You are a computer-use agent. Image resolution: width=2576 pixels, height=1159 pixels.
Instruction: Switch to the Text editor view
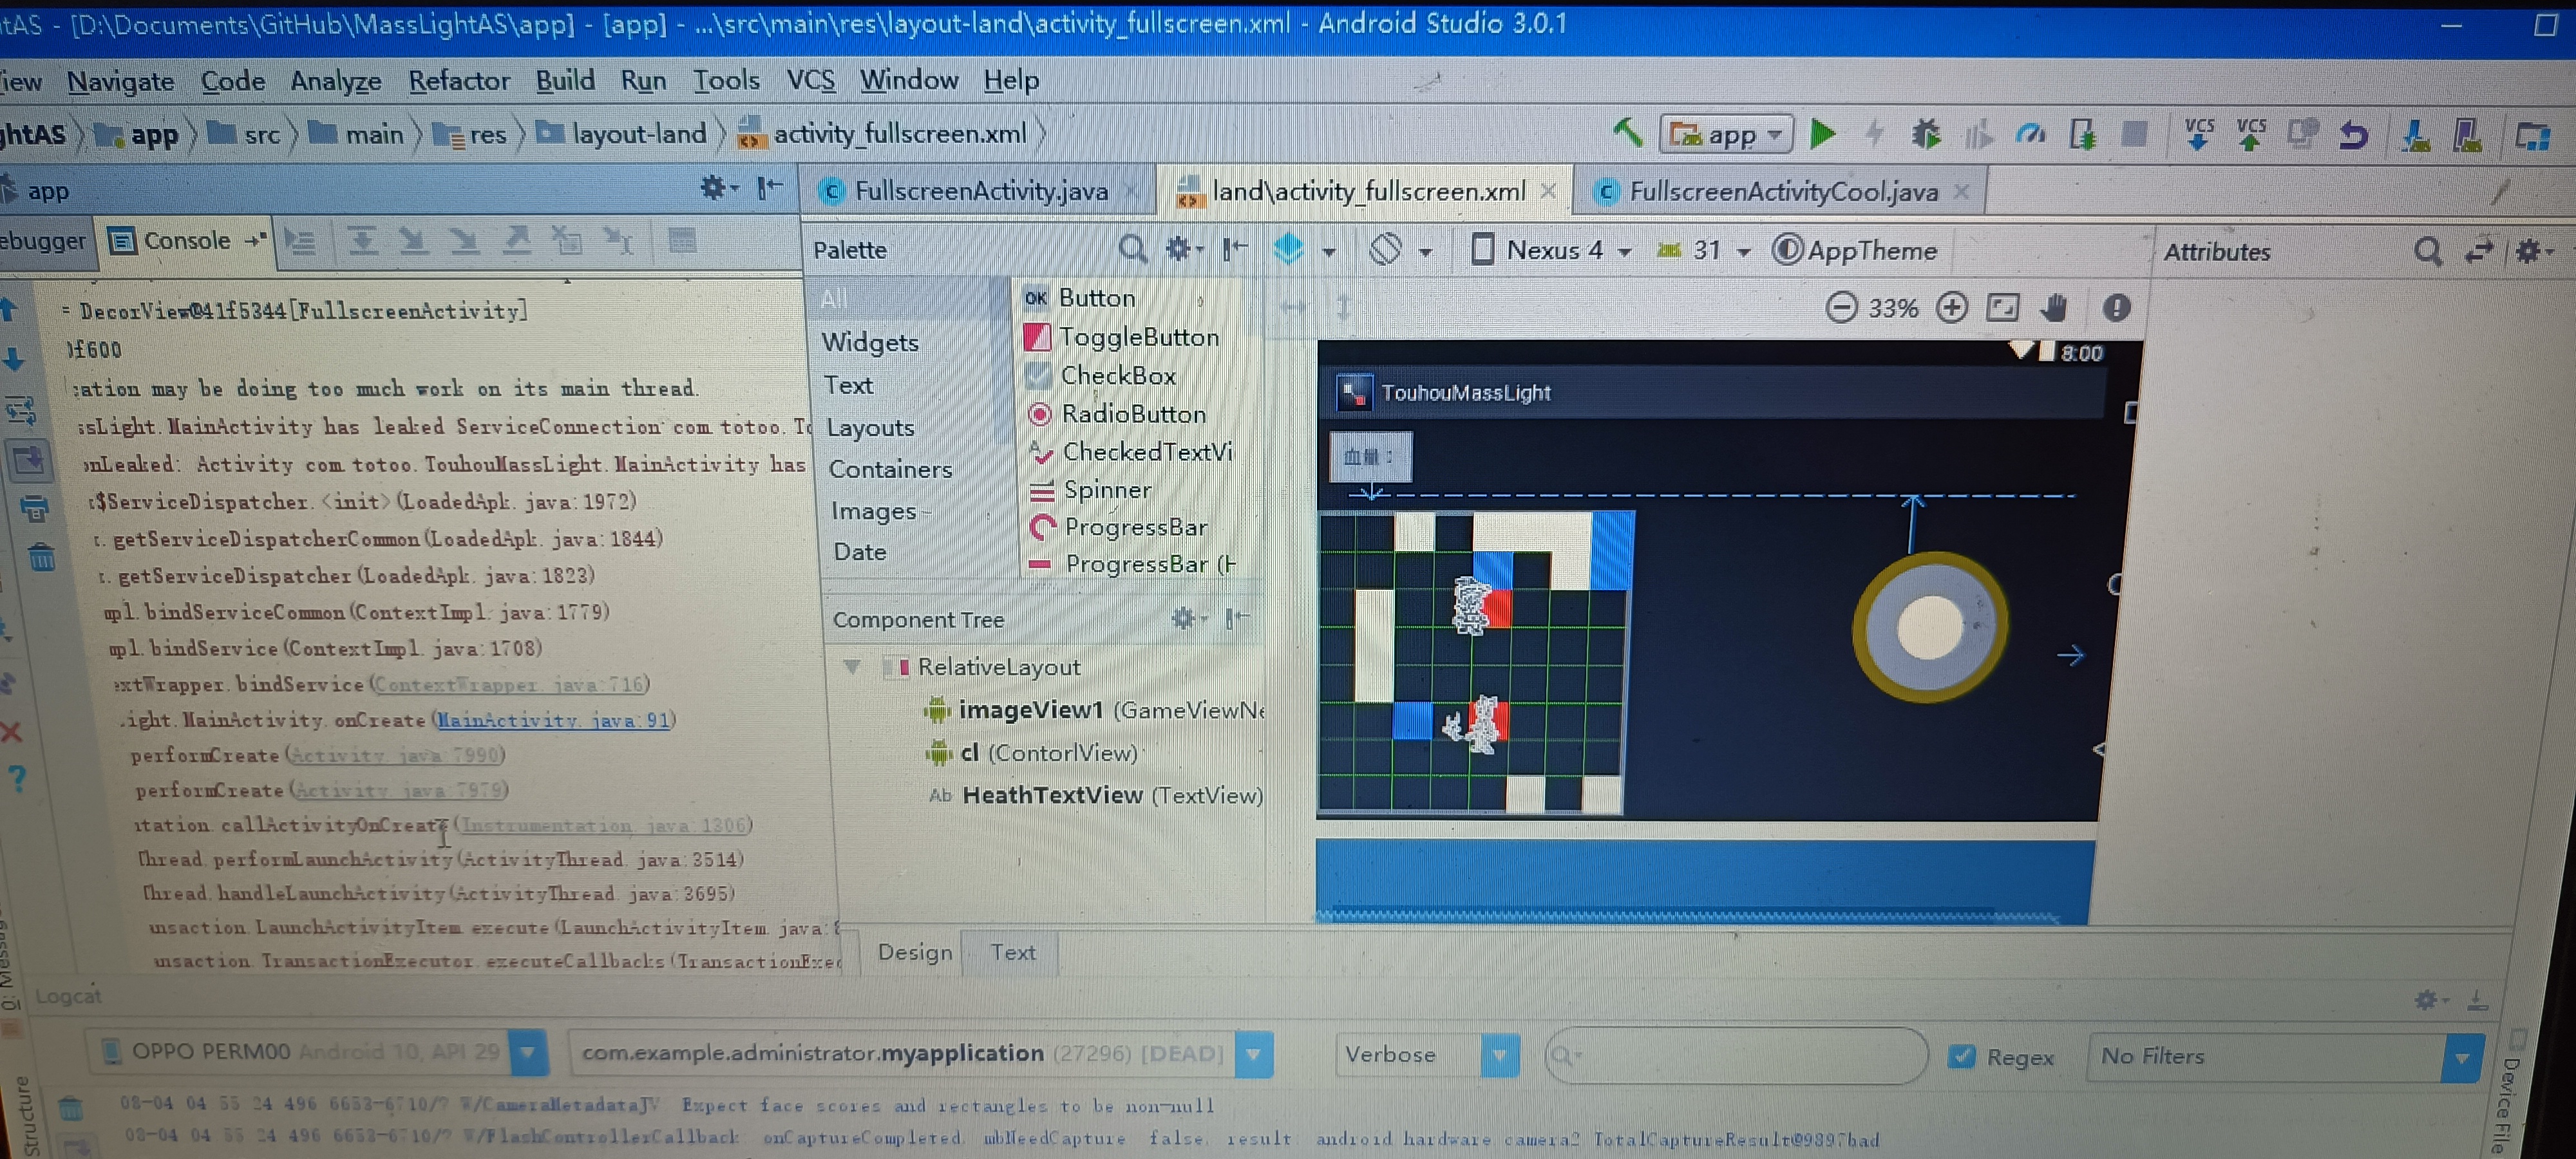tap(1012, 952)
